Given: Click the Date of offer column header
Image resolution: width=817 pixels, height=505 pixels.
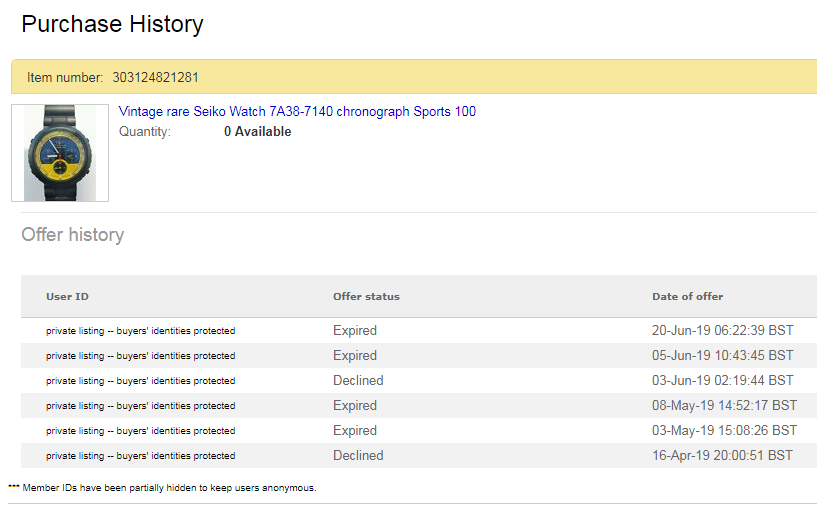Looking at the screenshot, I should (687, 297).
